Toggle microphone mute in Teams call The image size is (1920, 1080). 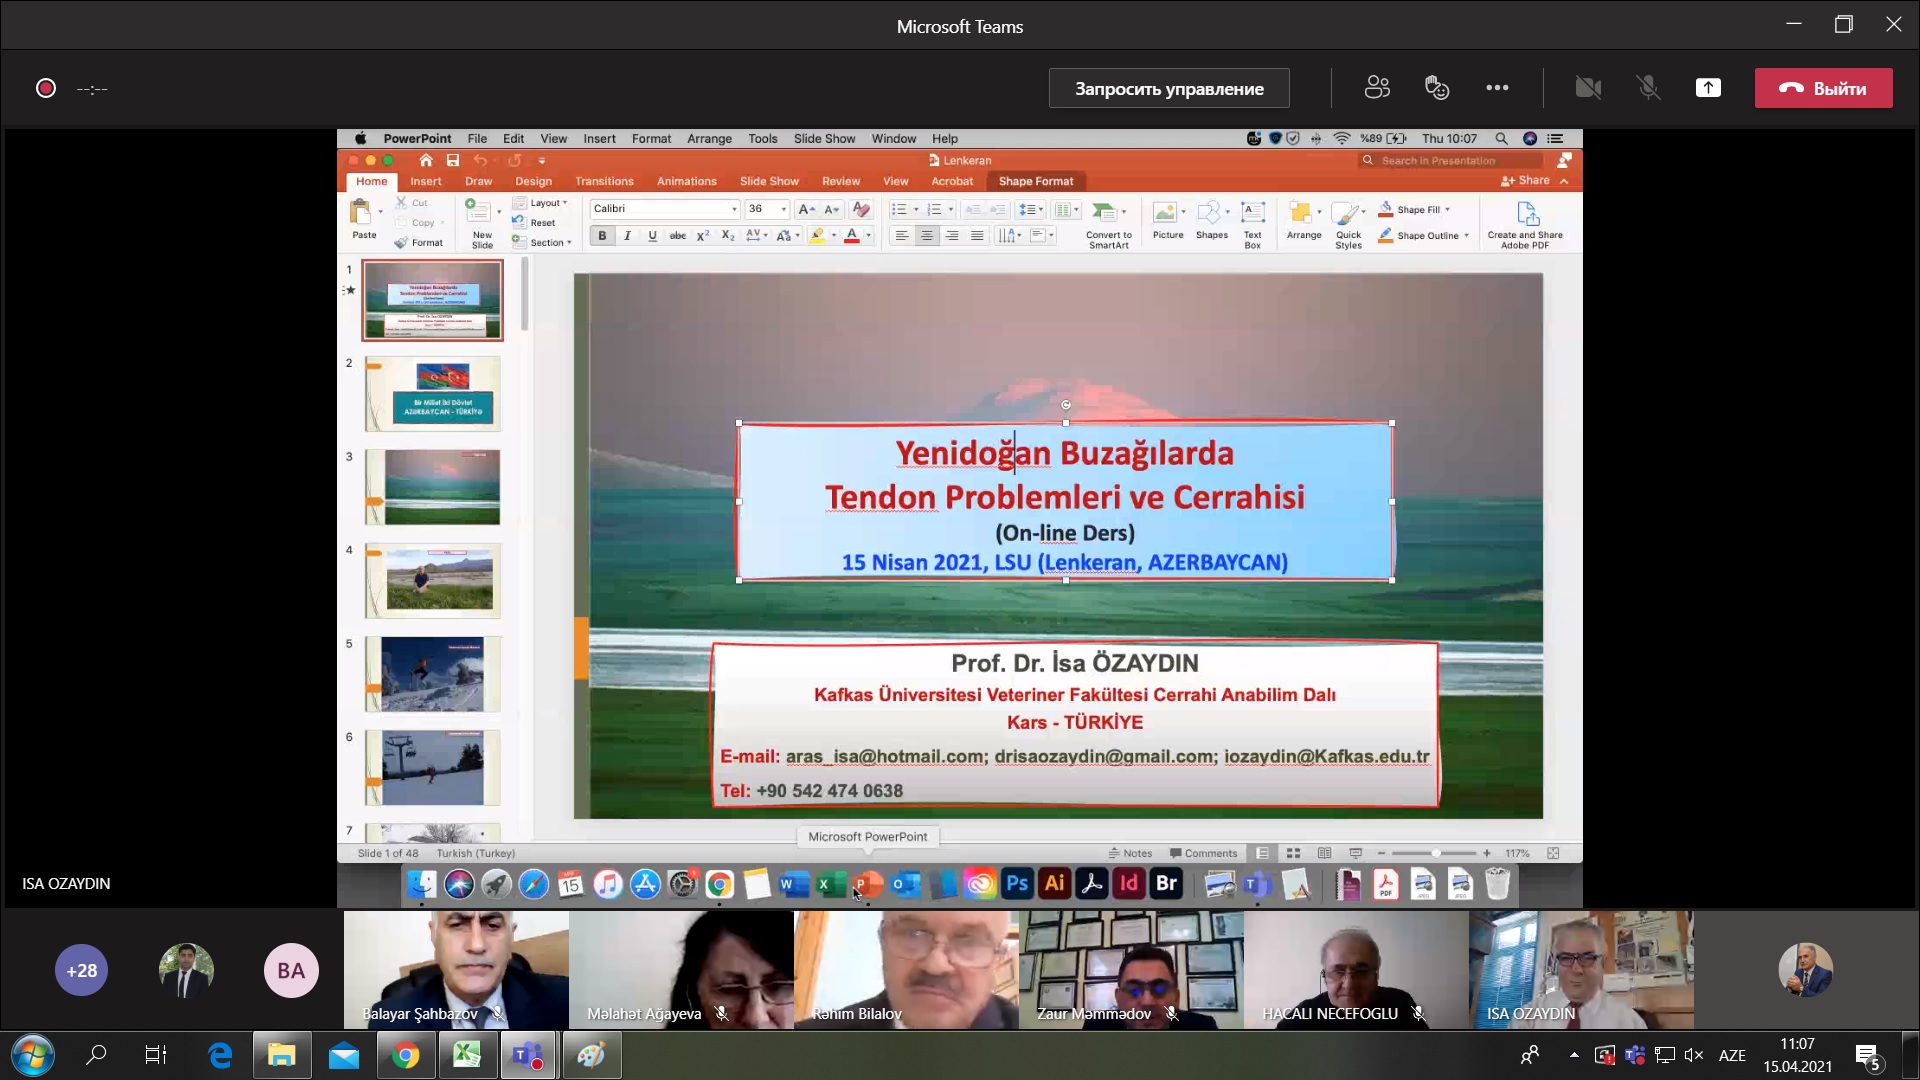(1648, 88)
